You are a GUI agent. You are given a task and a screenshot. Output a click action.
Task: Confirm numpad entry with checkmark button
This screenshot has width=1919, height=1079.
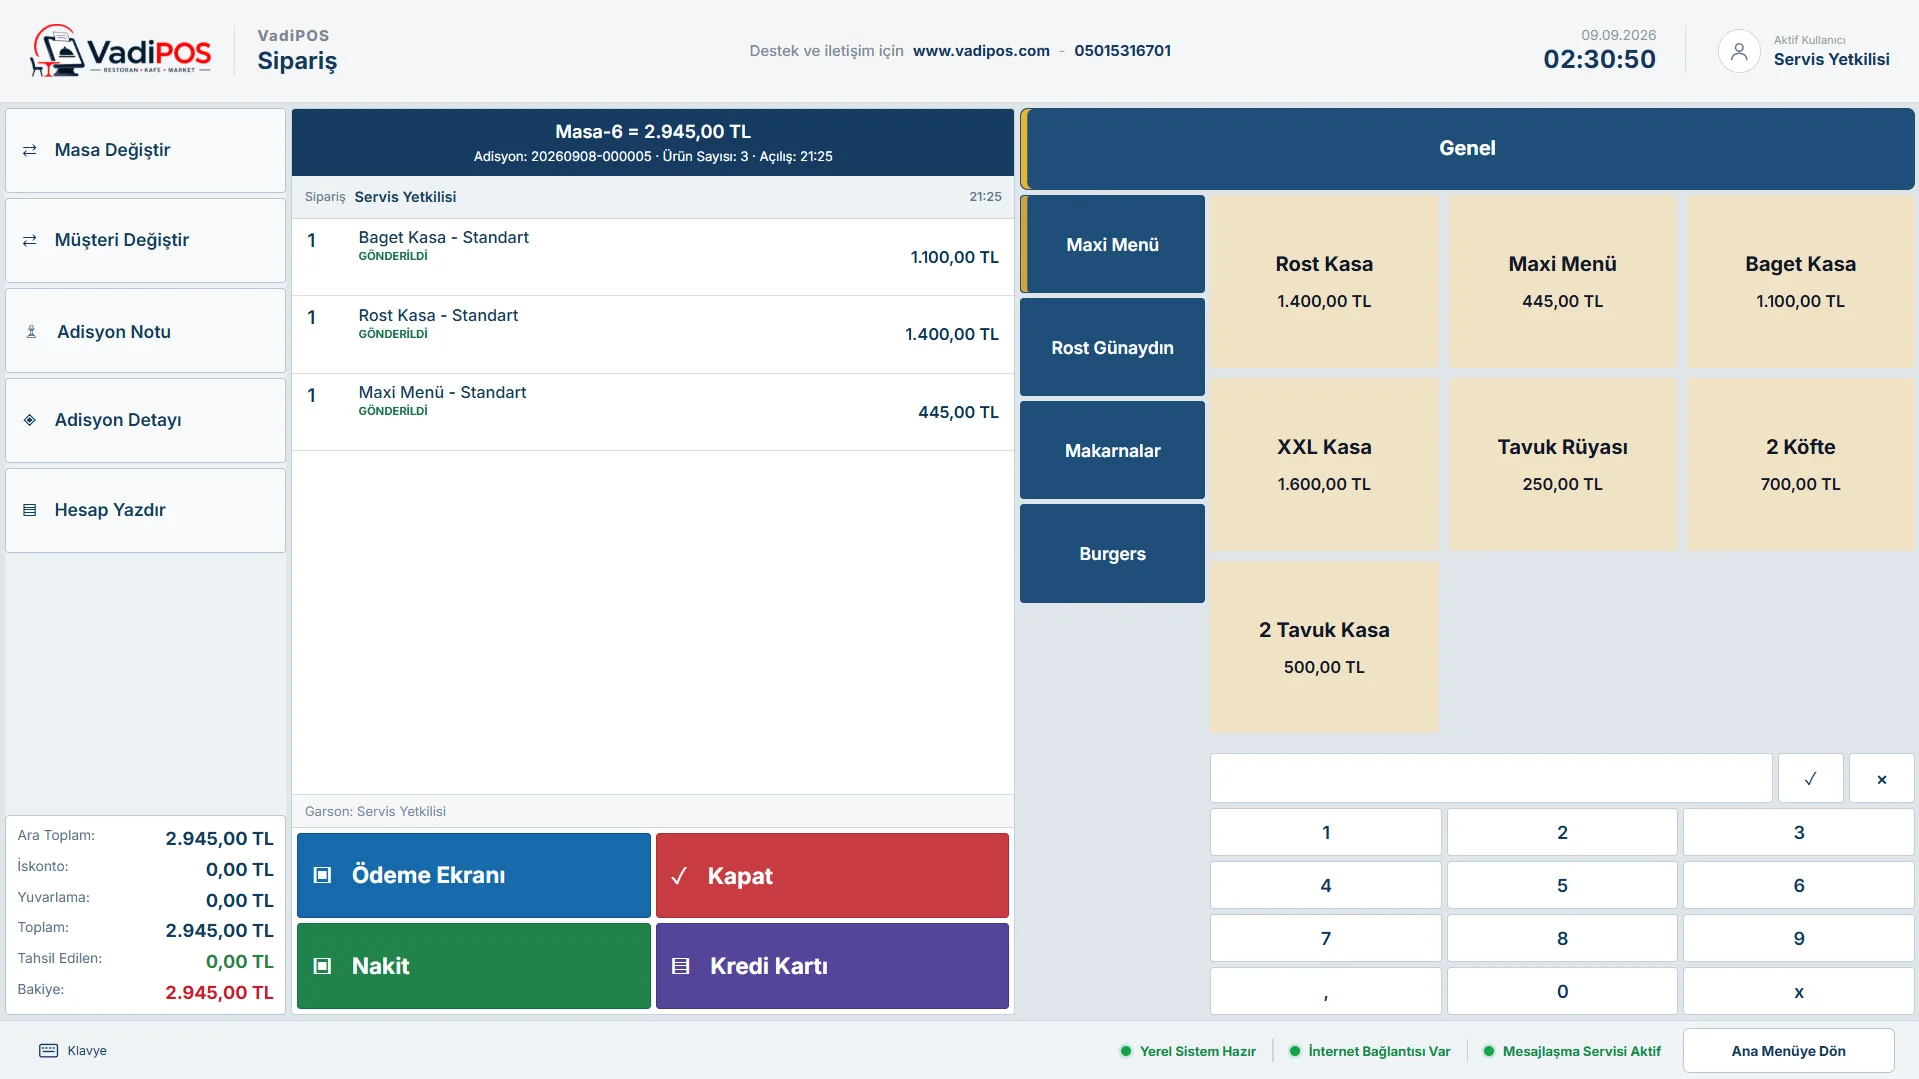[1810, 779]
